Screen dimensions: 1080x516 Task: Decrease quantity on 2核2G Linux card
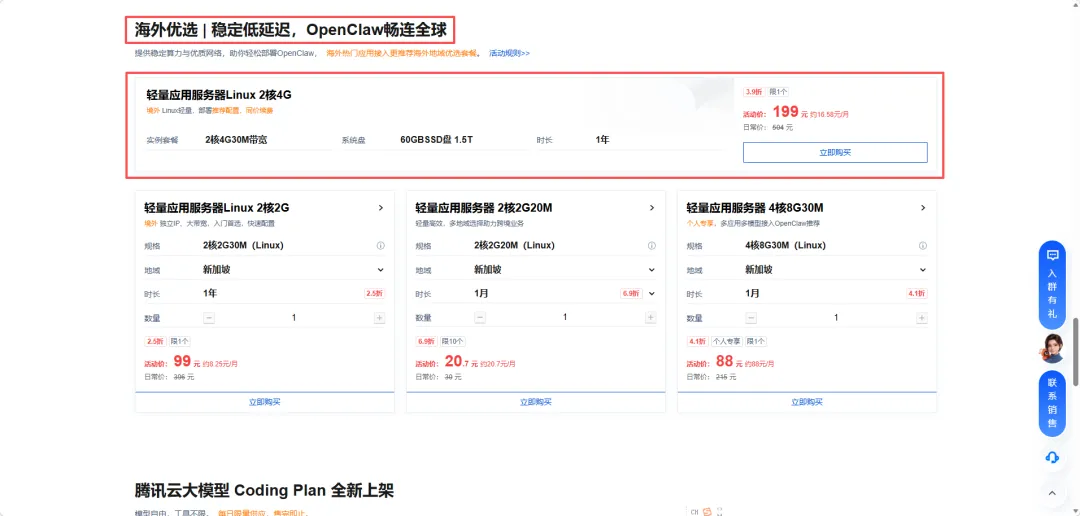pos(209,318)
